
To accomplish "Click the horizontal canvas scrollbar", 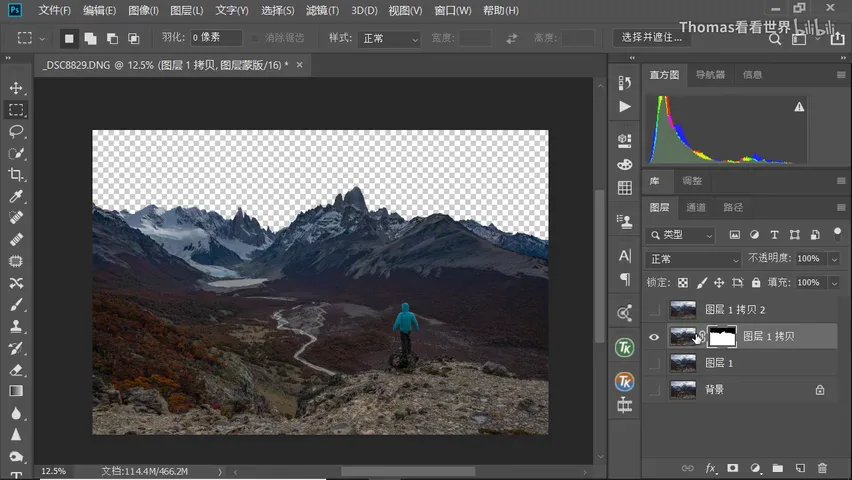I will (x=409, y=471).
